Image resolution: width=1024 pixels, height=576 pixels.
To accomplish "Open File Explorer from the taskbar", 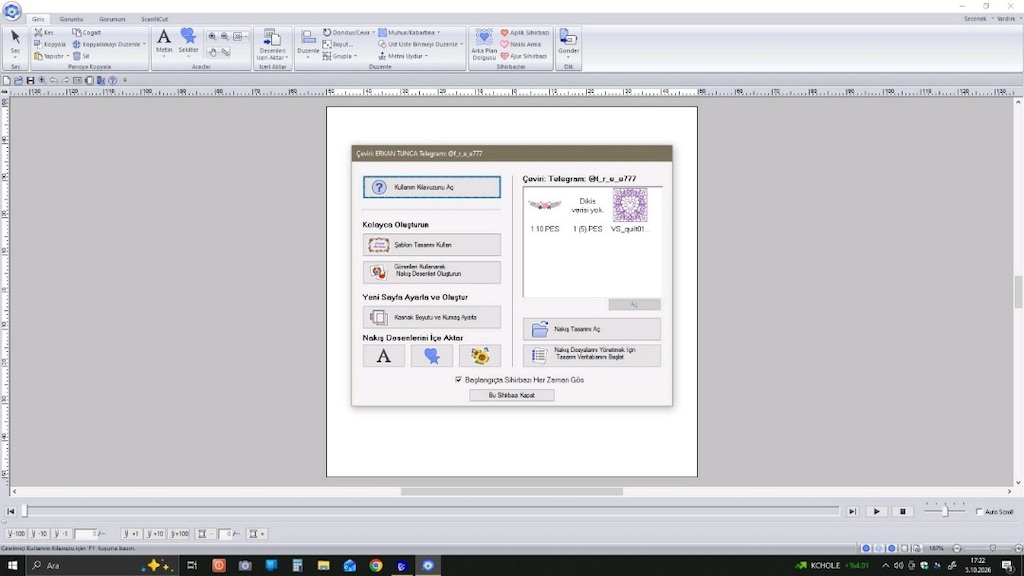I will click(x=323, y=566).
